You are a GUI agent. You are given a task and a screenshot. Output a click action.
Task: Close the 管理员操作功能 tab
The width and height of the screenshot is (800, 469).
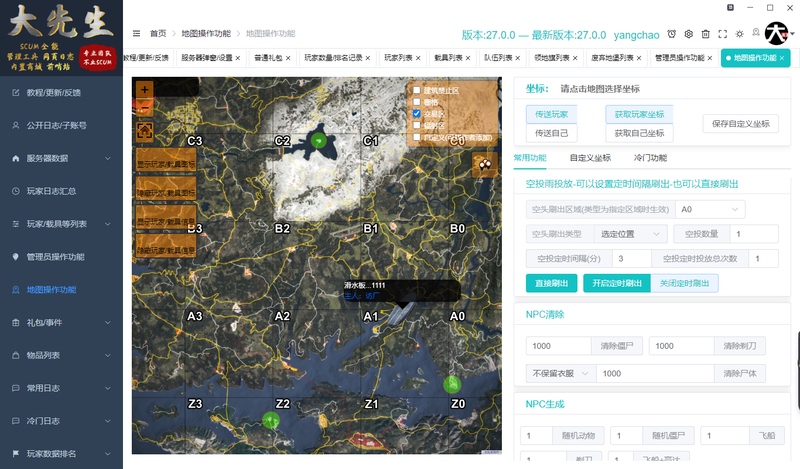pyautogui.click(x=710, y=58)
